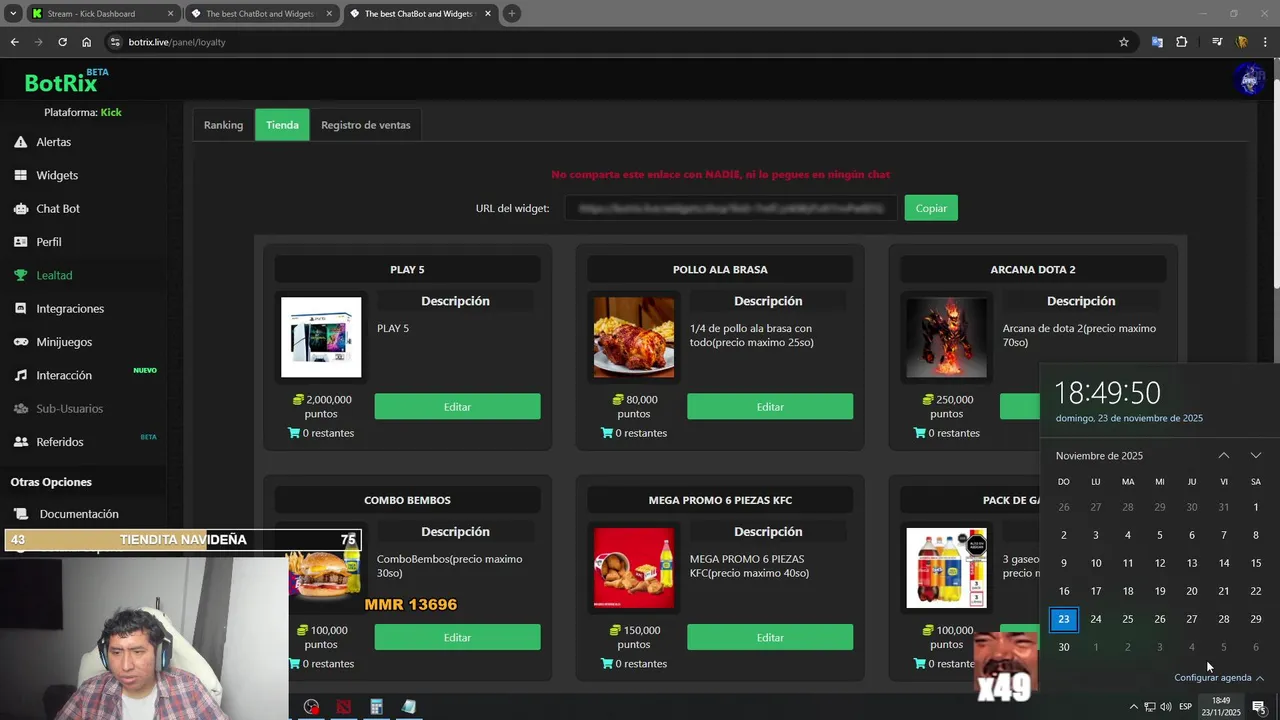Click Noviembre de 2025 calendar header
This screenshot has height=720, width=1280.
click(x=1099, y=455)
